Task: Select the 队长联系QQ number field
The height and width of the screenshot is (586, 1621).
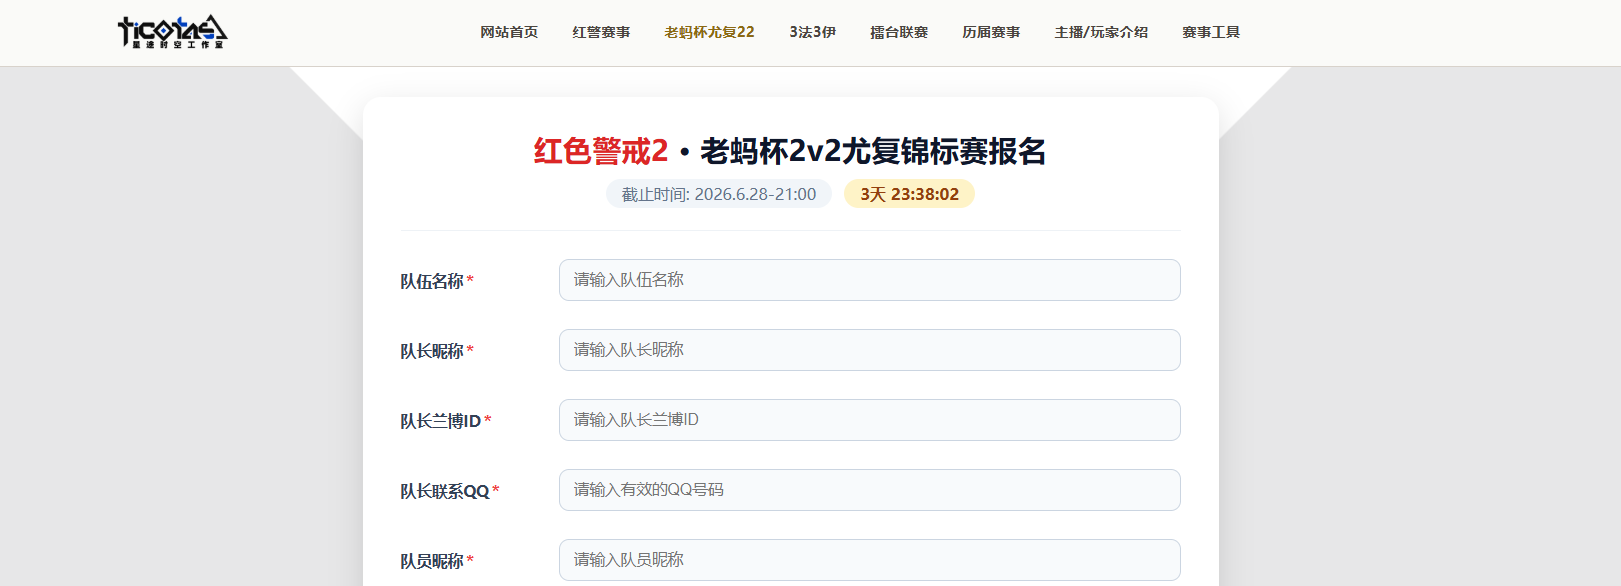Action: click(870, 490)
